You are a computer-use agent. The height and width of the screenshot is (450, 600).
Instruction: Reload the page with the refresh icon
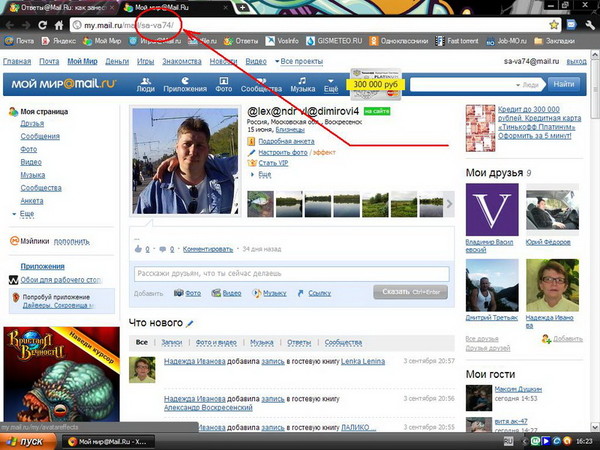coord(42,25)
